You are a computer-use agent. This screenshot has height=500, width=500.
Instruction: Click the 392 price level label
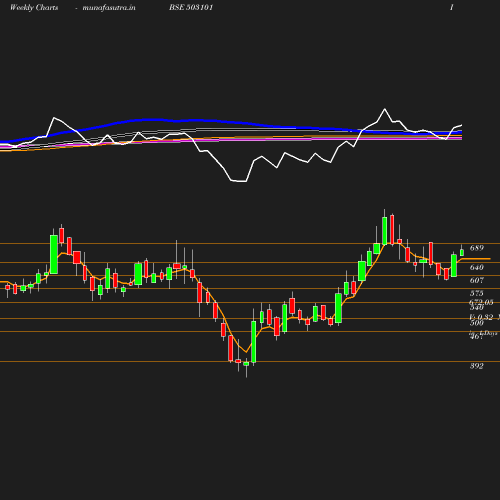pyautogui.click(x=476, y=366)
